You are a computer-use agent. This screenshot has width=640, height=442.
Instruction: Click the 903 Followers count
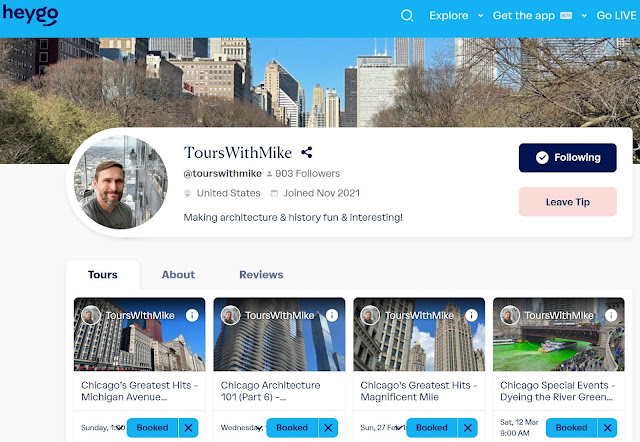tap(307, 173)
